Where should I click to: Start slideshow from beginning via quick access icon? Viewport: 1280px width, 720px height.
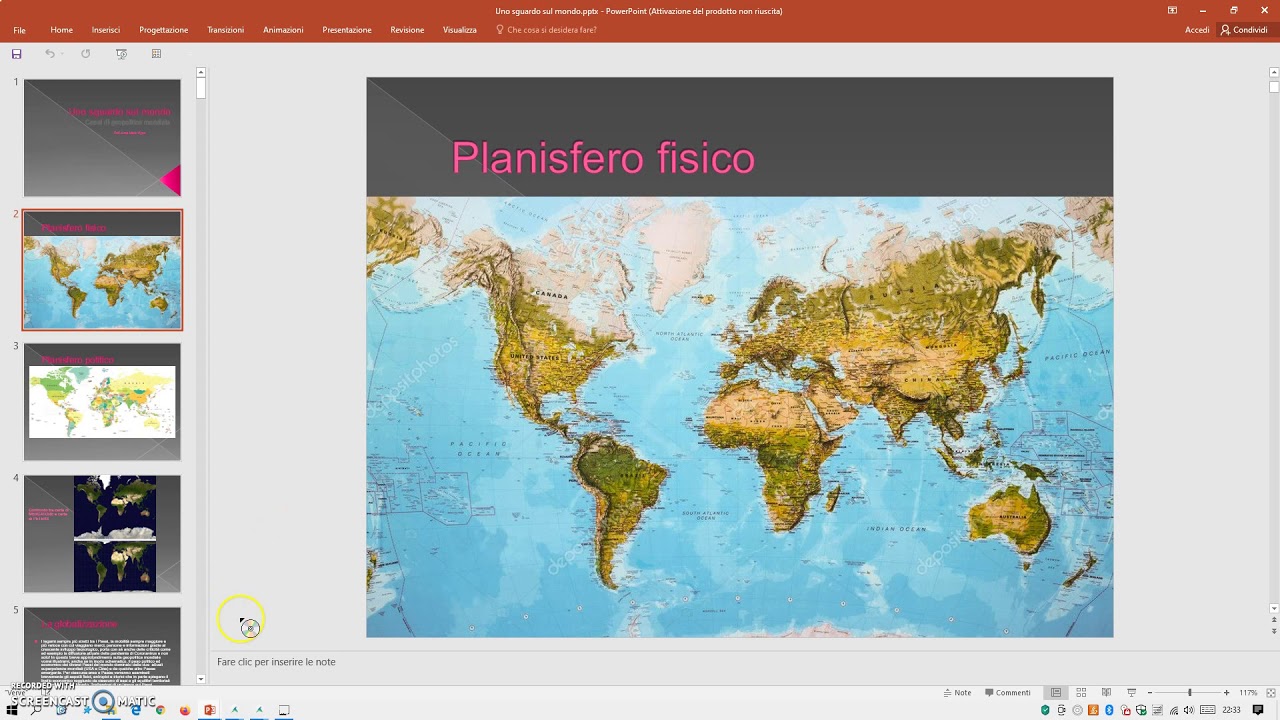click(122, 54)
